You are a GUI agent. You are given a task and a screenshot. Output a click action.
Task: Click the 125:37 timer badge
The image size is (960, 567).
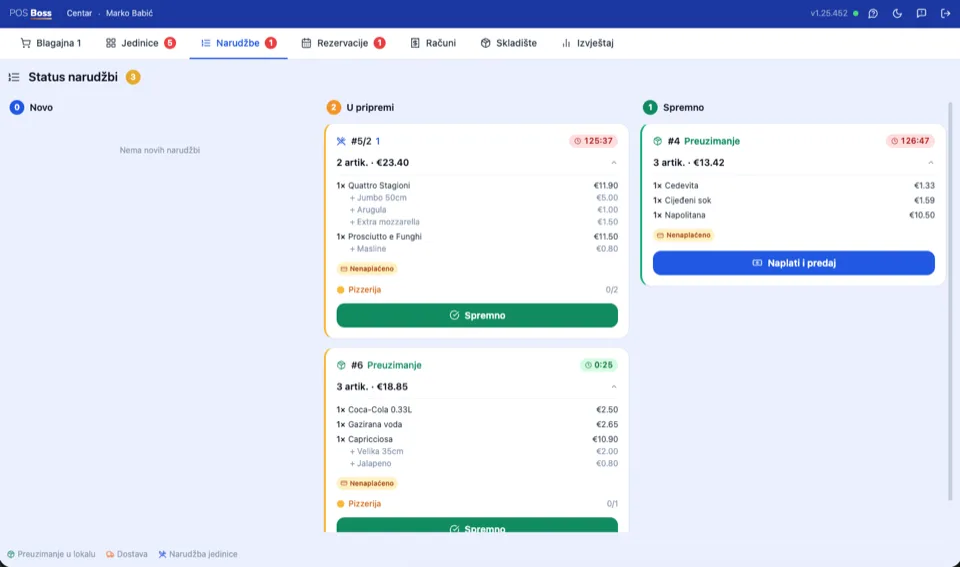(x=593, y=141)
